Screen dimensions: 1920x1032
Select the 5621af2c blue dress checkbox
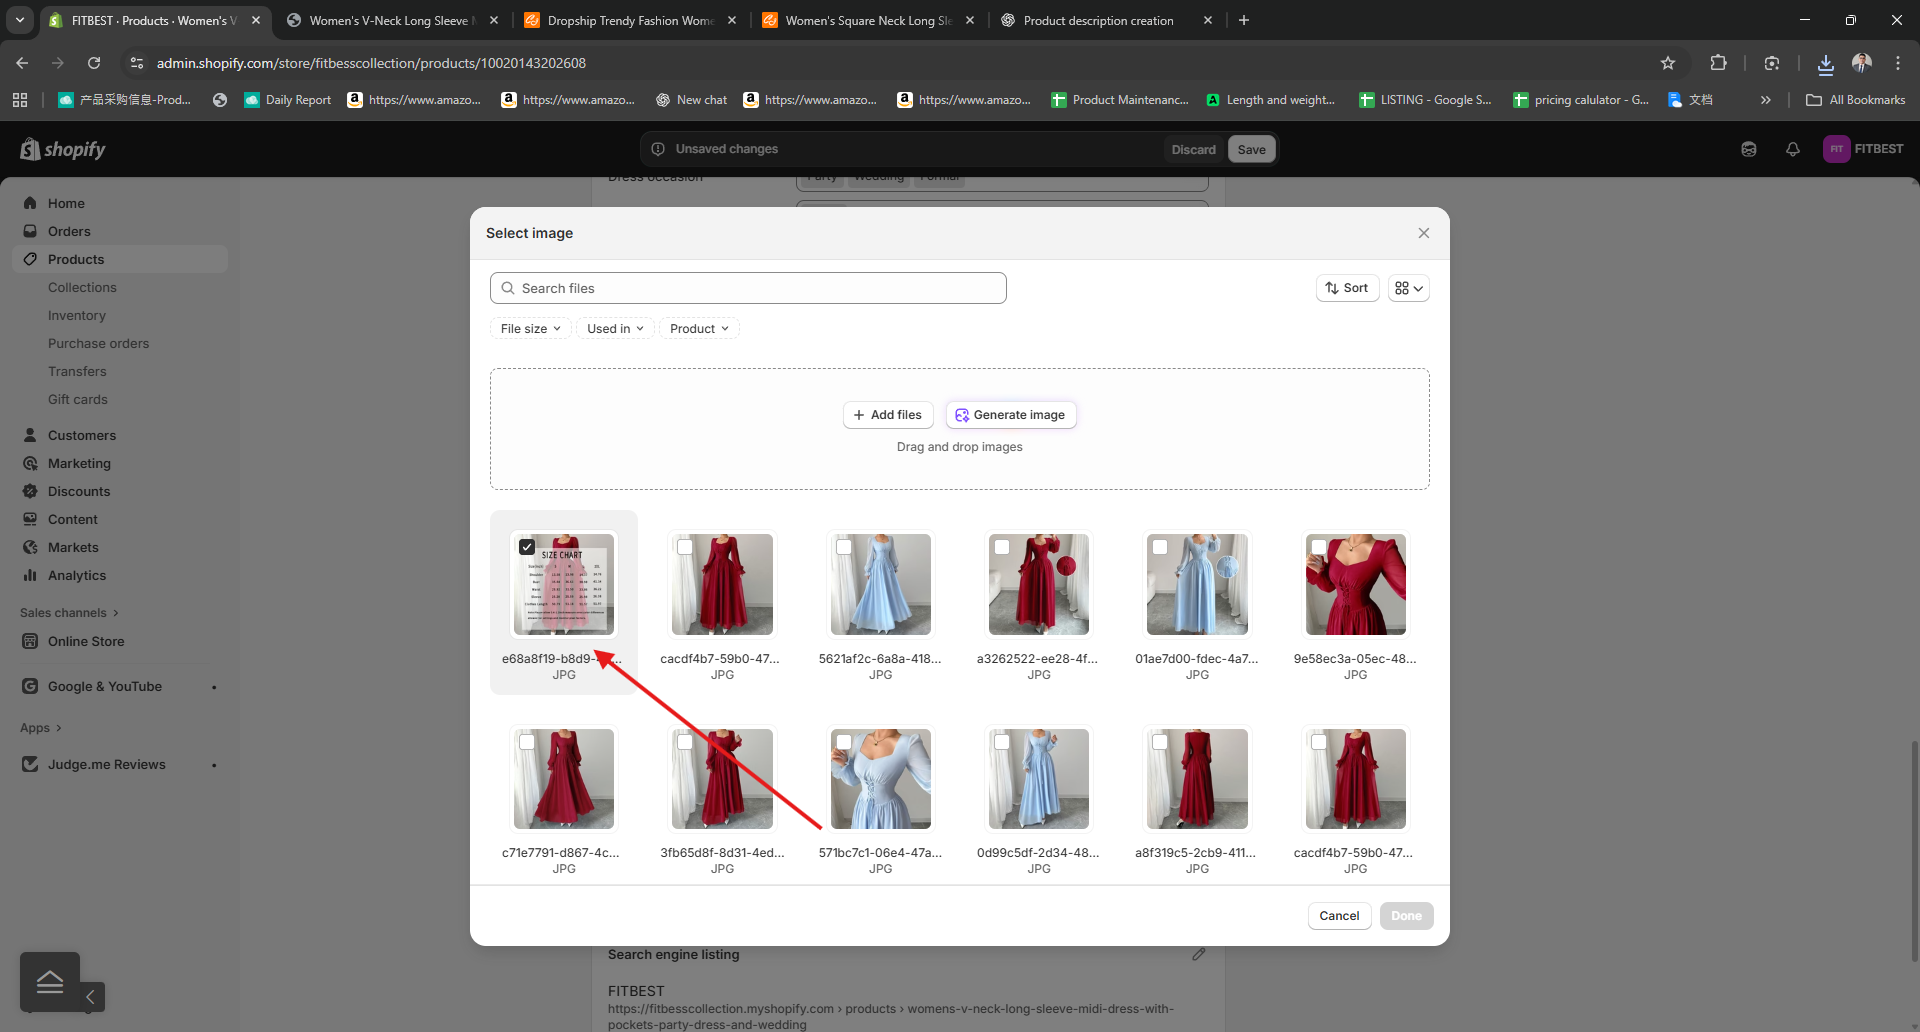pyautogui.click(x=843, y=547)
